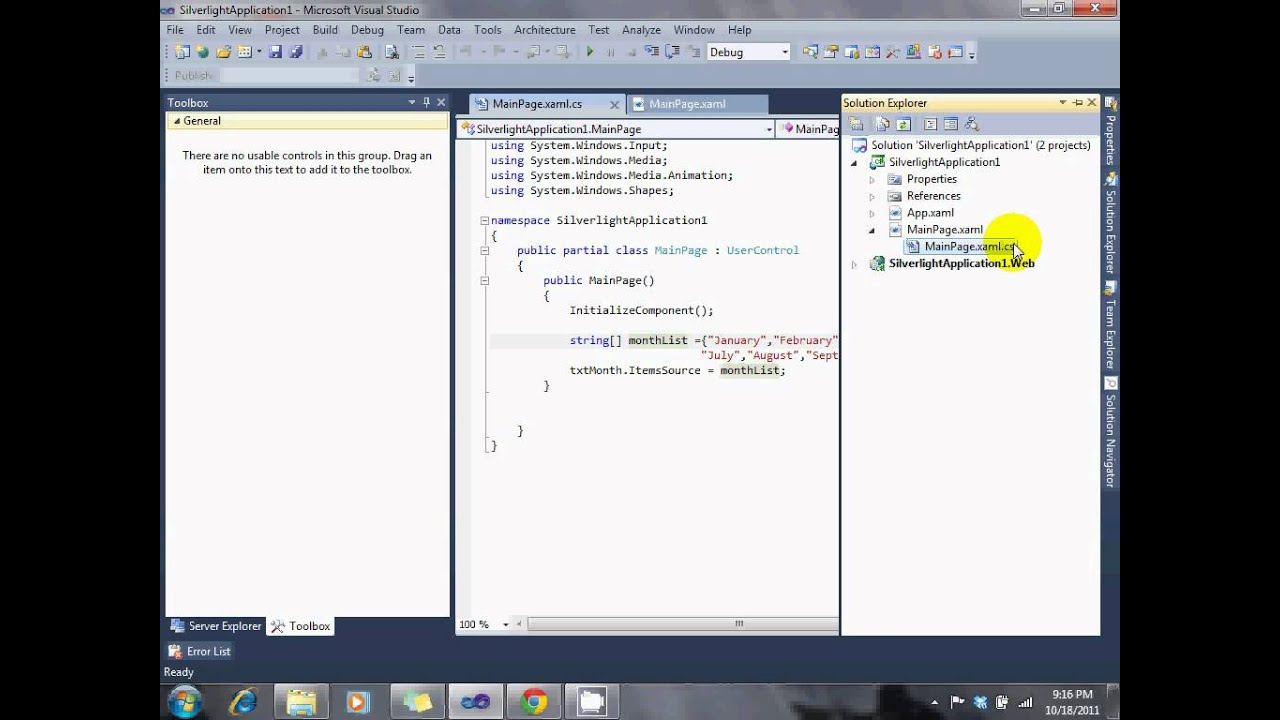Select the Solution 'SilverlightApplication1' root node
1280x720 pixels.
[980, 145]
